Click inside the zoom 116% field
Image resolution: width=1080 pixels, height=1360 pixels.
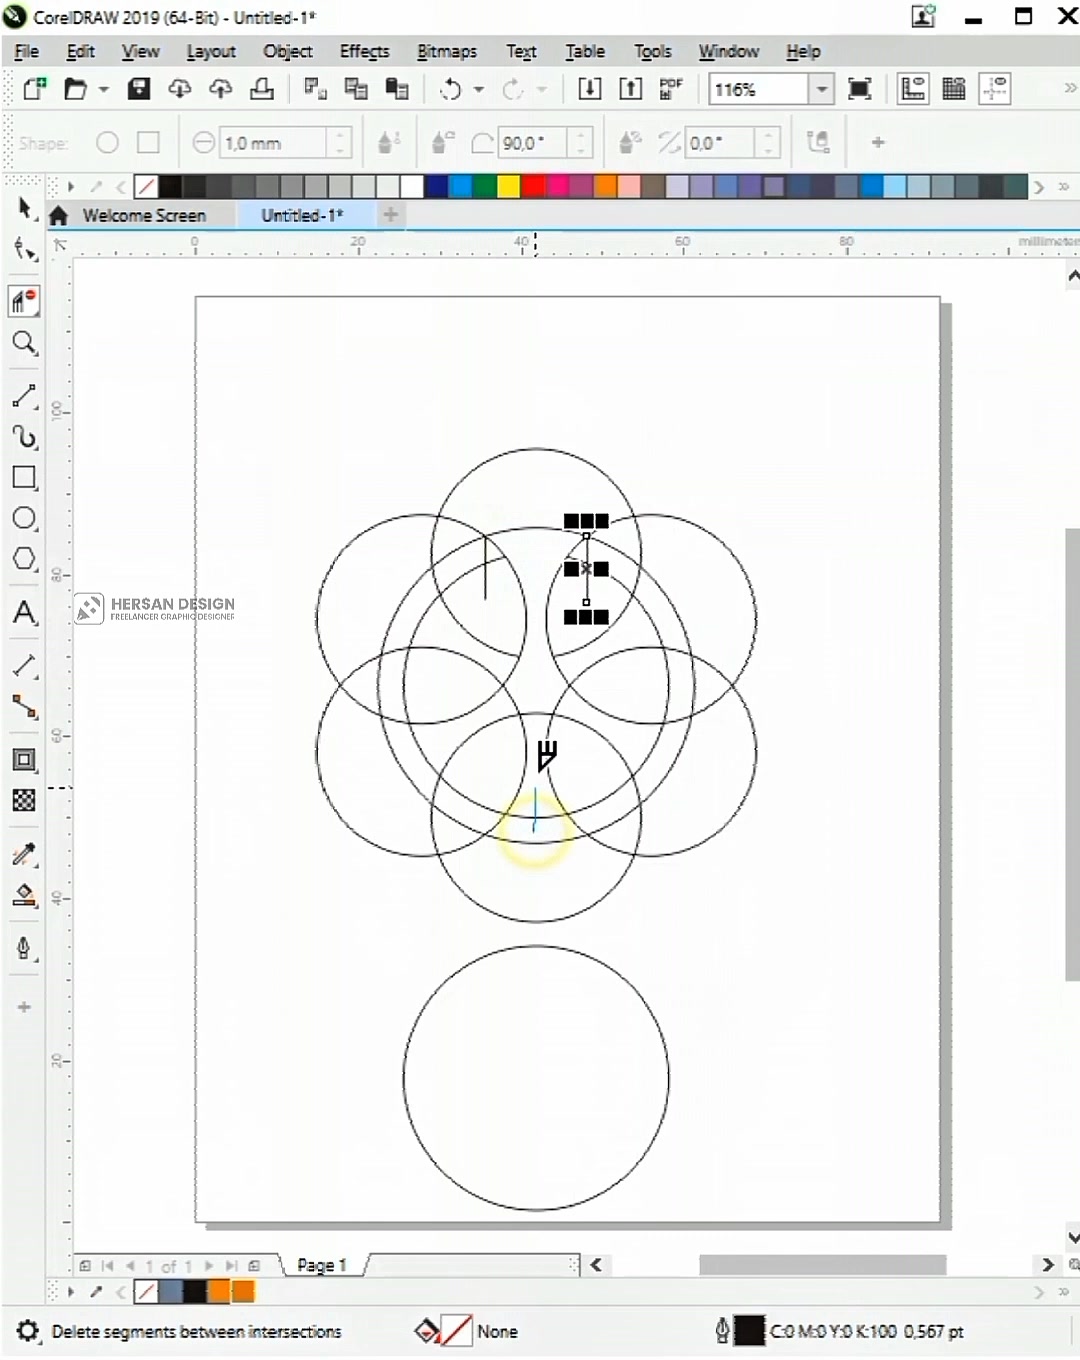pyautogui.click(x=757, y=89)
